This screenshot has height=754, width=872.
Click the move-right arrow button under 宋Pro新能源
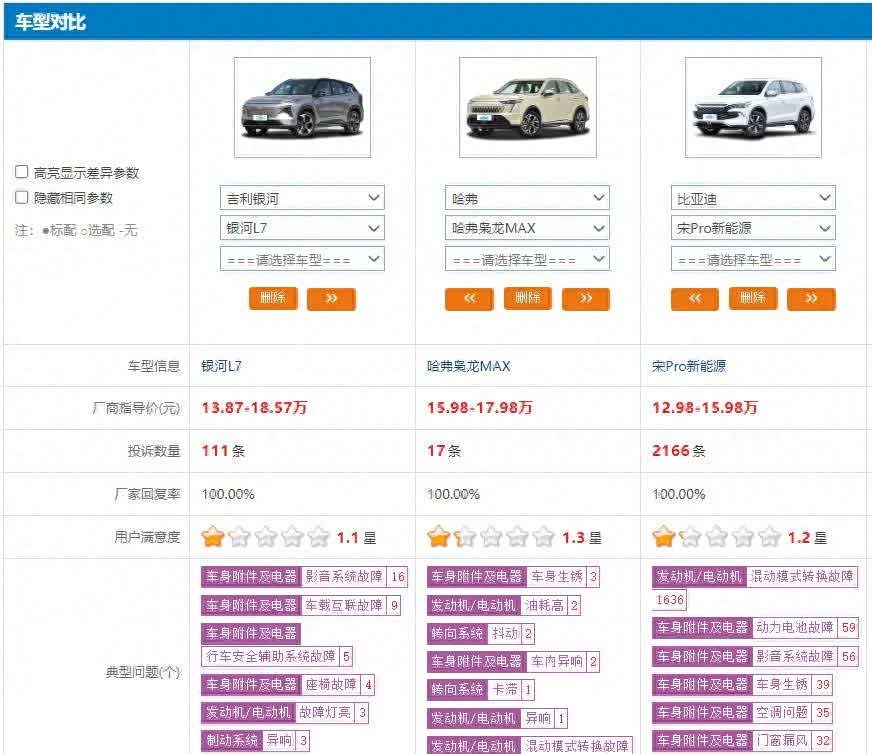[x=811, y=298]
